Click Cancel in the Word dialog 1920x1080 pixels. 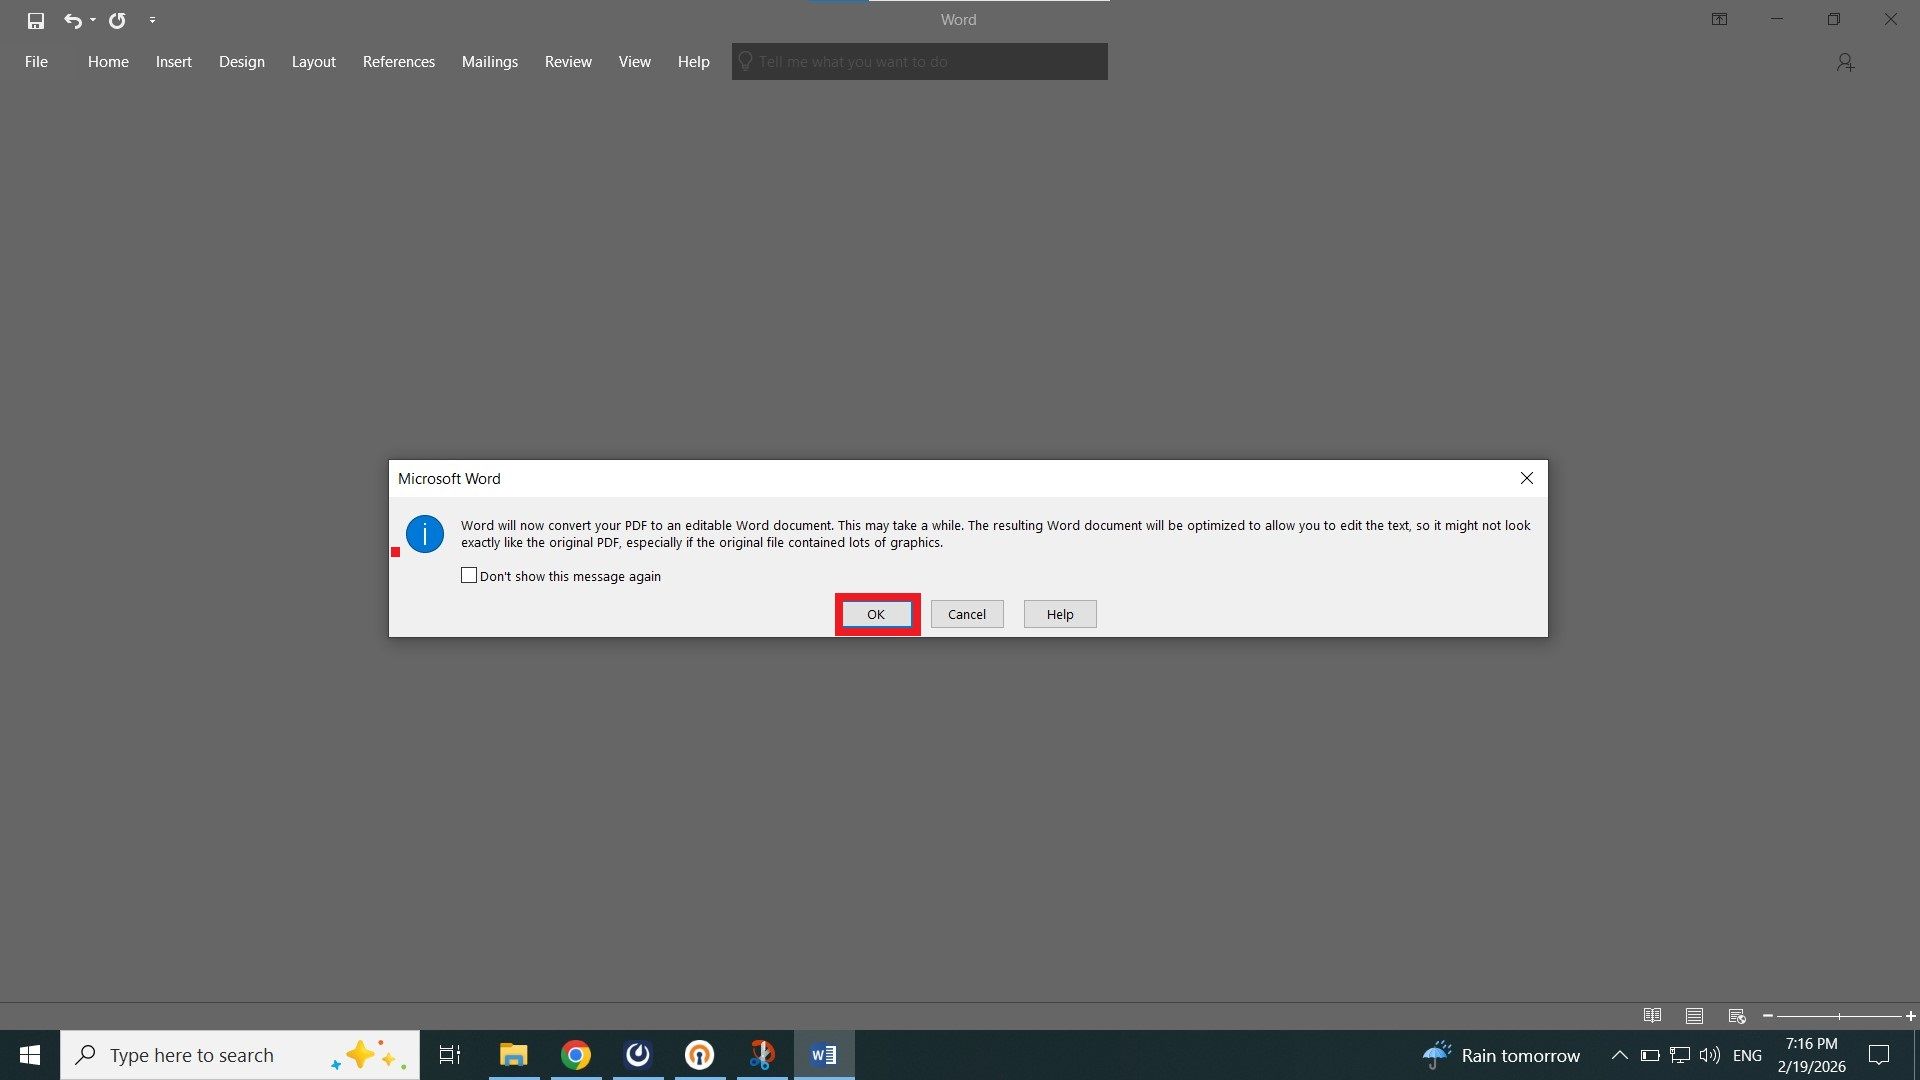pyautogui.click(x=966, y=614)
